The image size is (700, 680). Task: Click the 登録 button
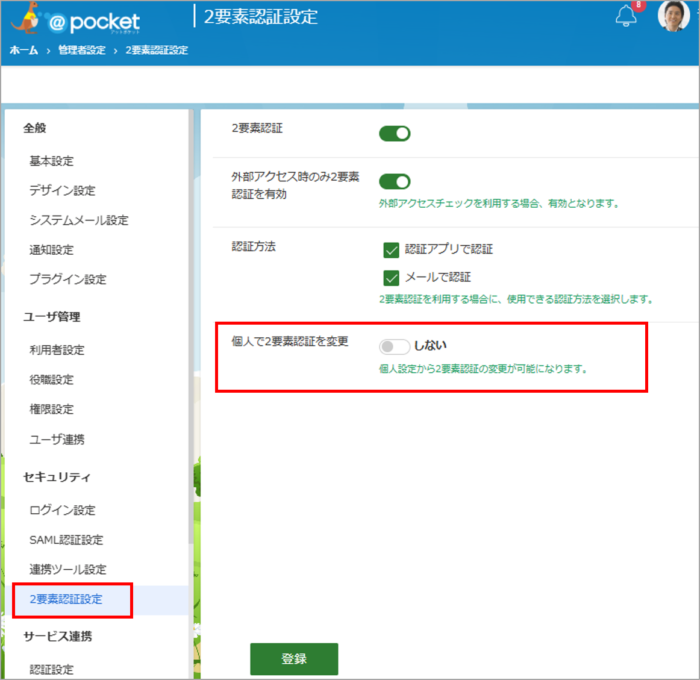[x=294, y=659]
